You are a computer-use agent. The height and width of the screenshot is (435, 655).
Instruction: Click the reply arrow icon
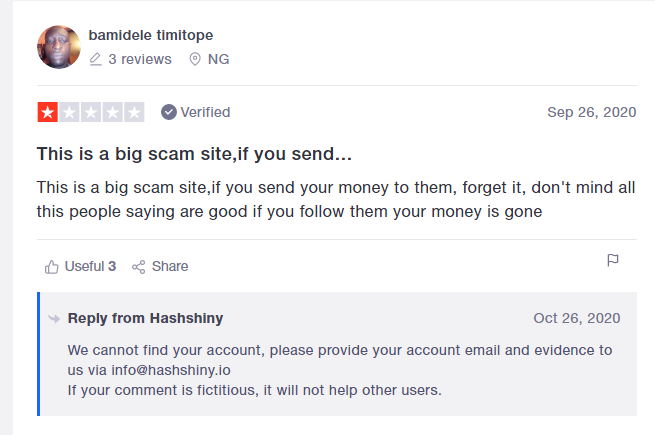coord(54,319)
